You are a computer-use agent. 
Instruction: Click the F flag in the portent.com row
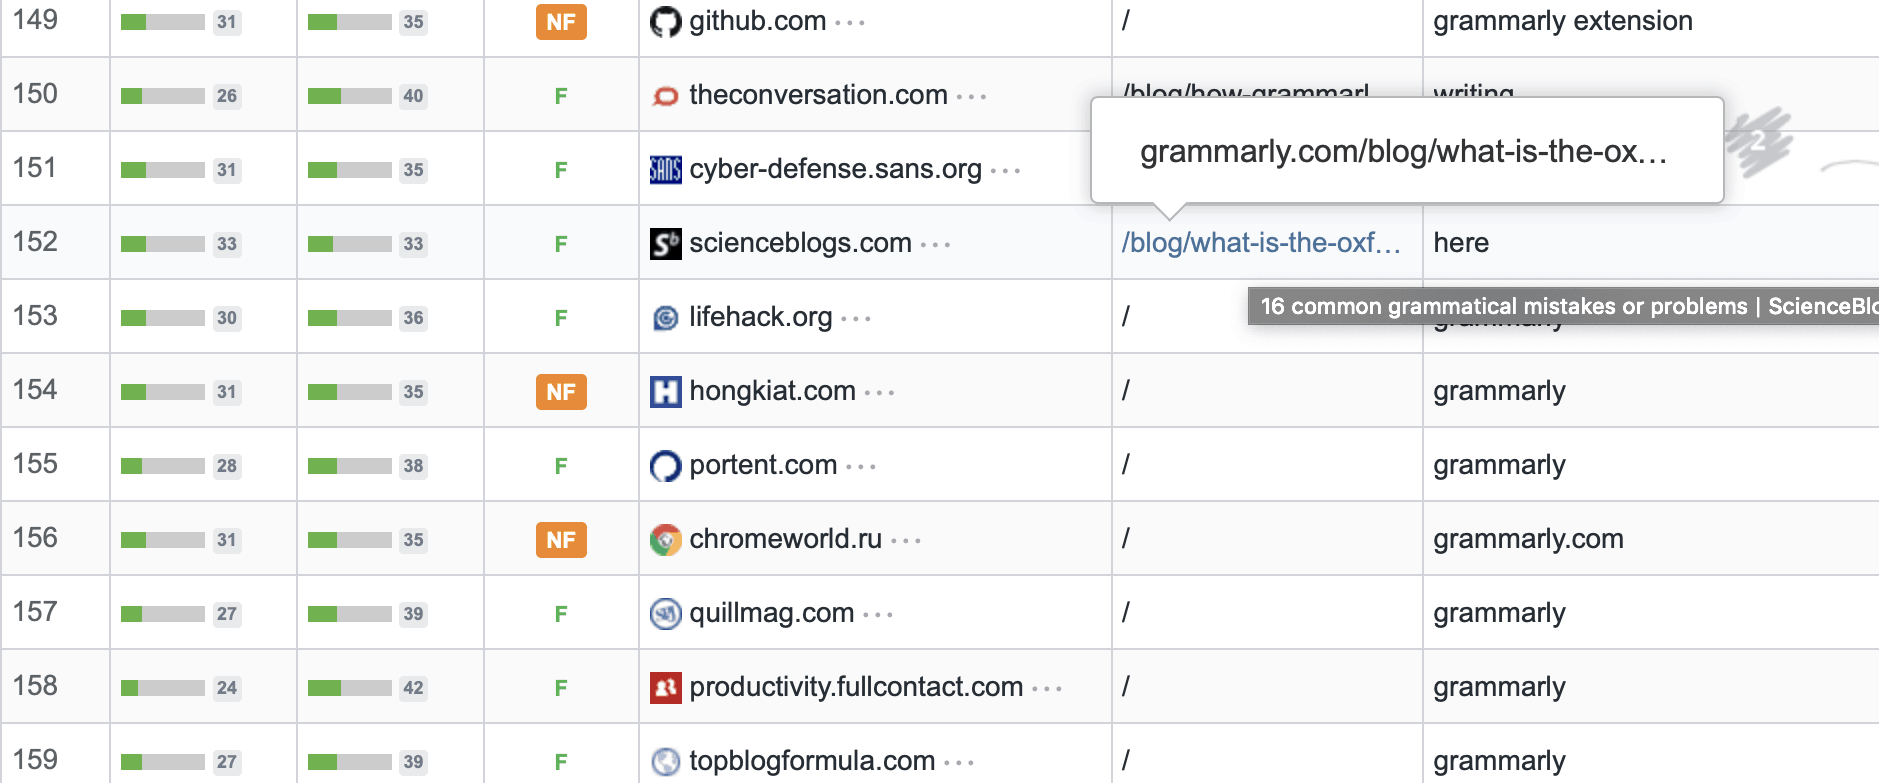[x=561, y=466]
